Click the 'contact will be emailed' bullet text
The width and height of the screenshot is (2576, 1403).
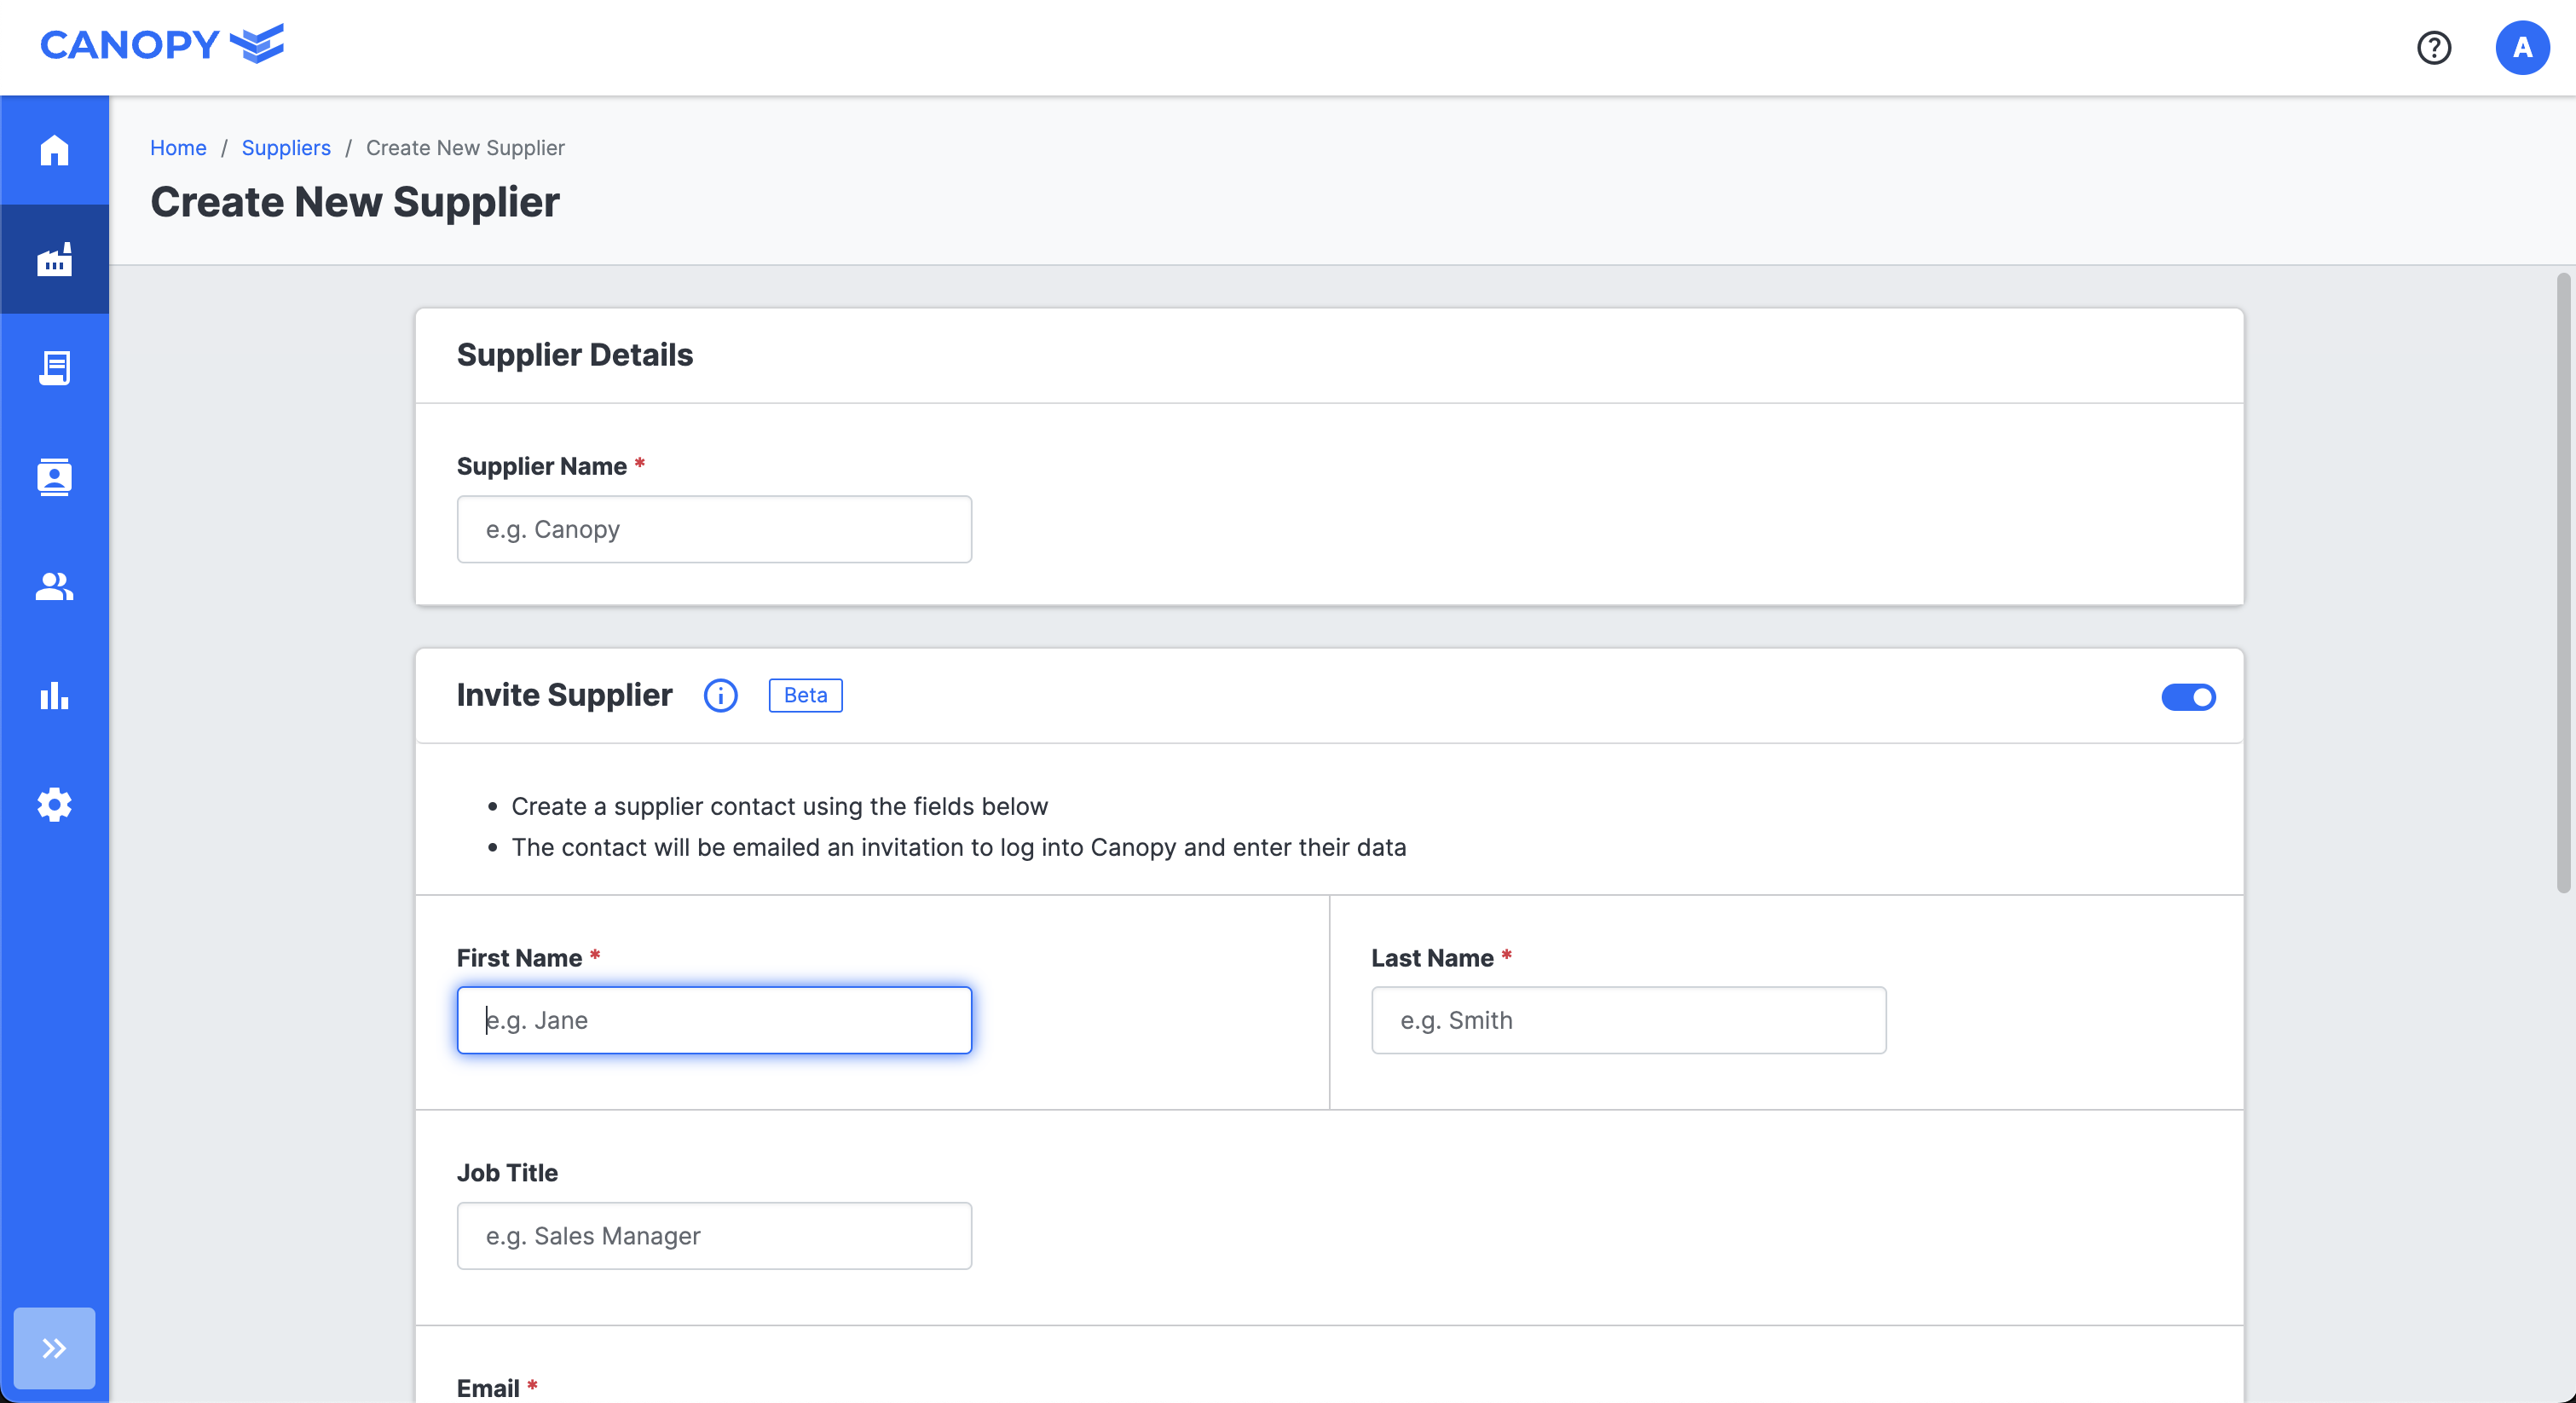pyautogui.click(x=958, y=847)
